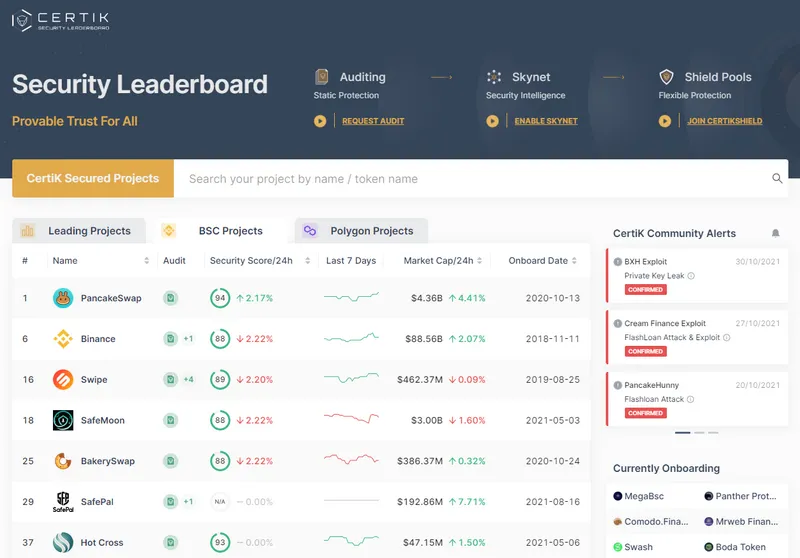
Task: Click the PancakeSwap bunny logo
Action: point(63,298)
